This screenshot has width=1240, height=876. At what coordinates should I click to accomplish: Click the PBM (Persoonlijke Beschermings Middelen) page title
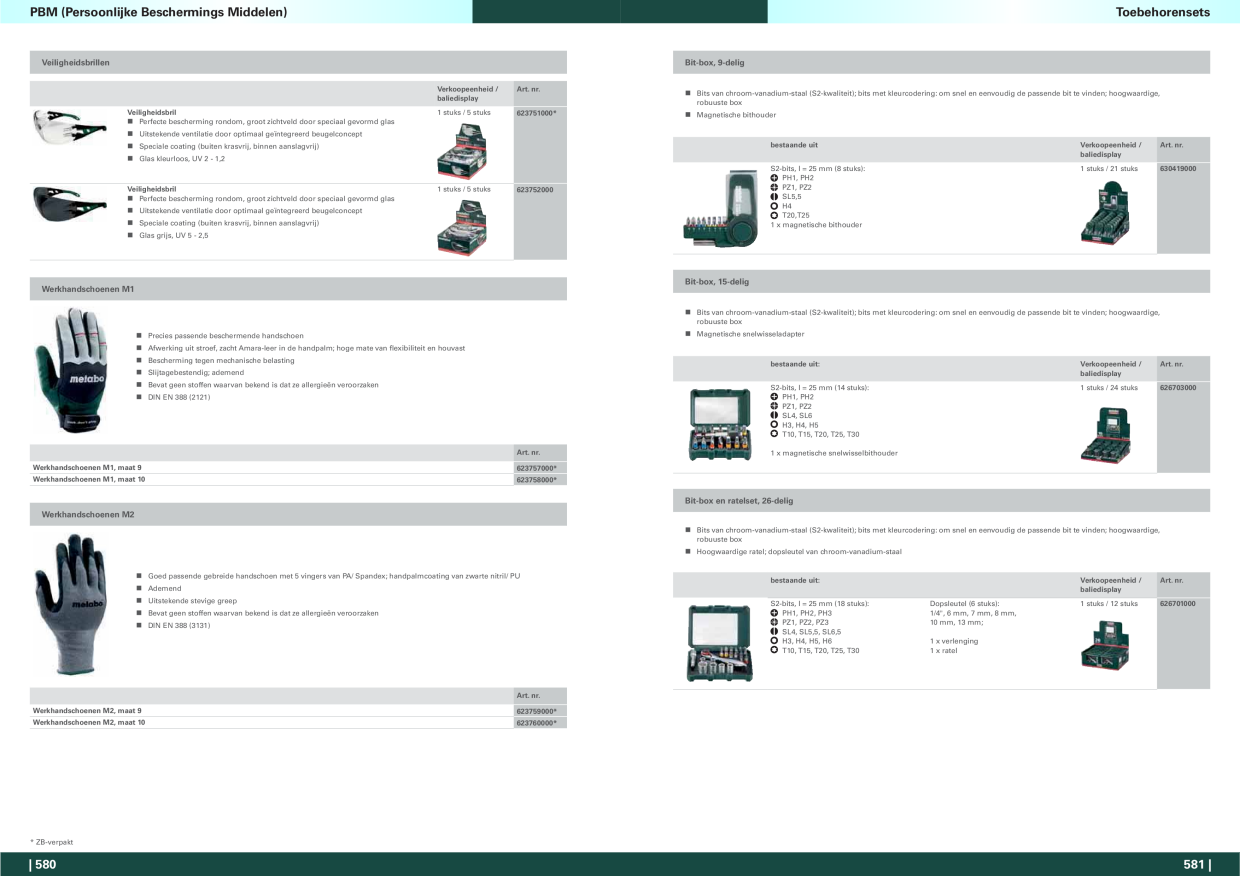point(158,12)
